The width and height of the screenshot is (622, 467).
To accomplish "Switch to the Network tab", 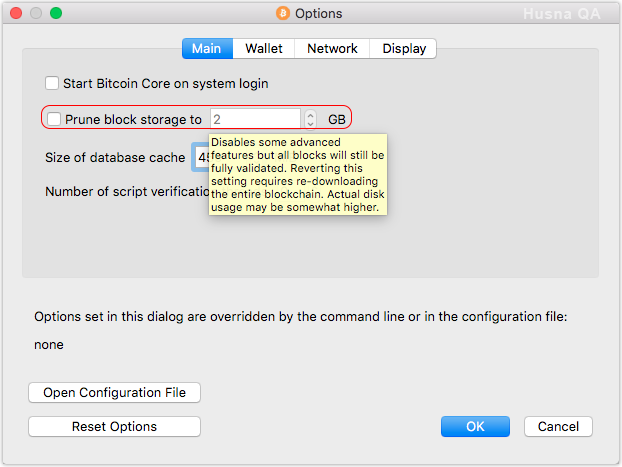I will [x=332, y=48].
